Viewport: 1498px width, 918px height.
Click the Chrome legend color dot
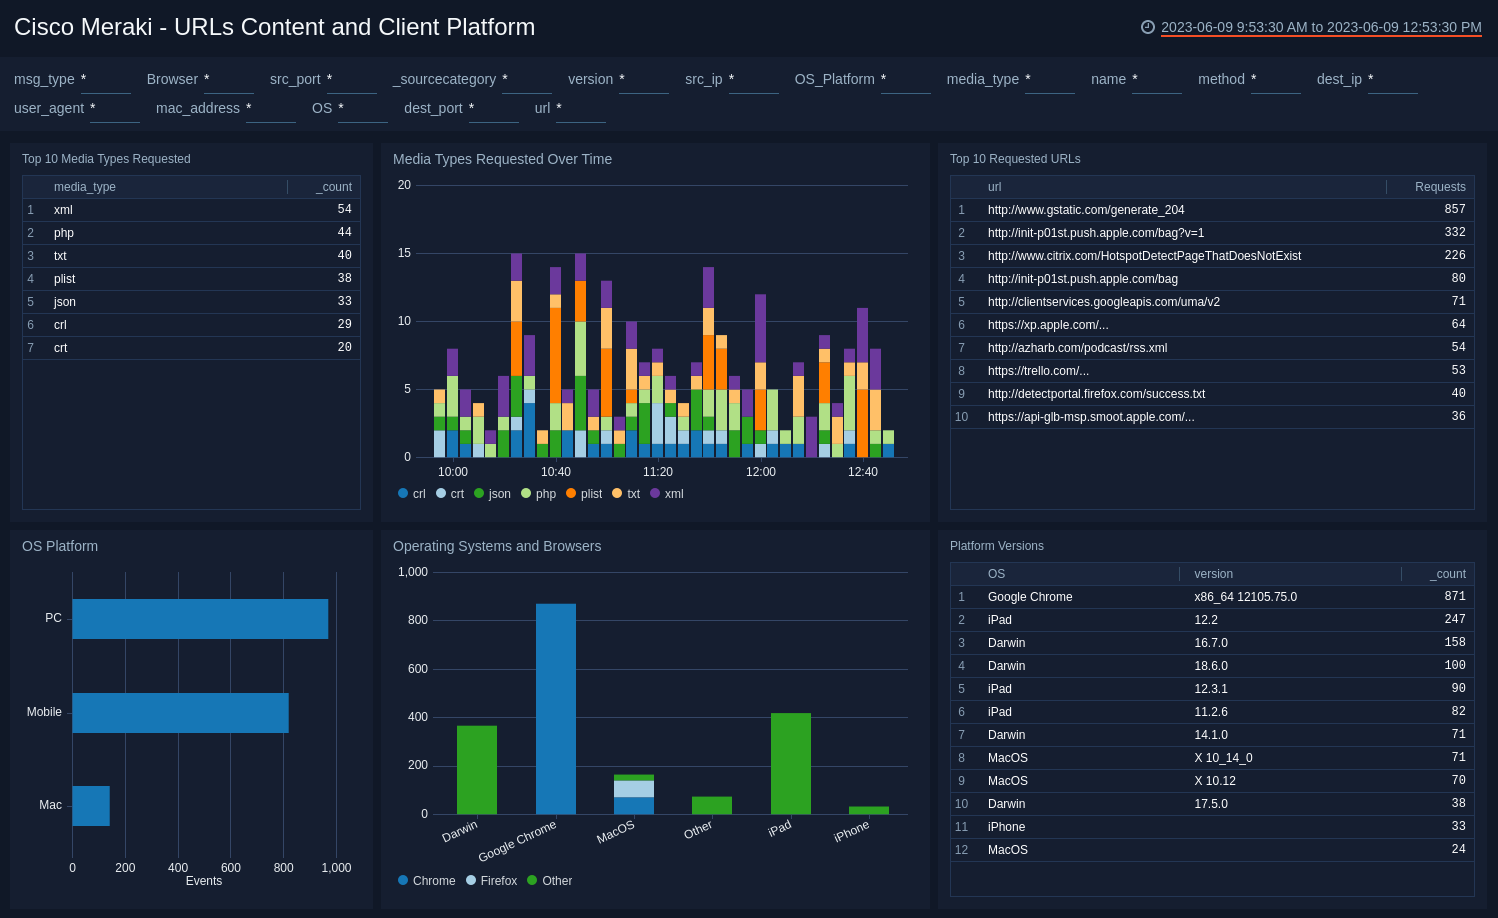click(403, 881)
